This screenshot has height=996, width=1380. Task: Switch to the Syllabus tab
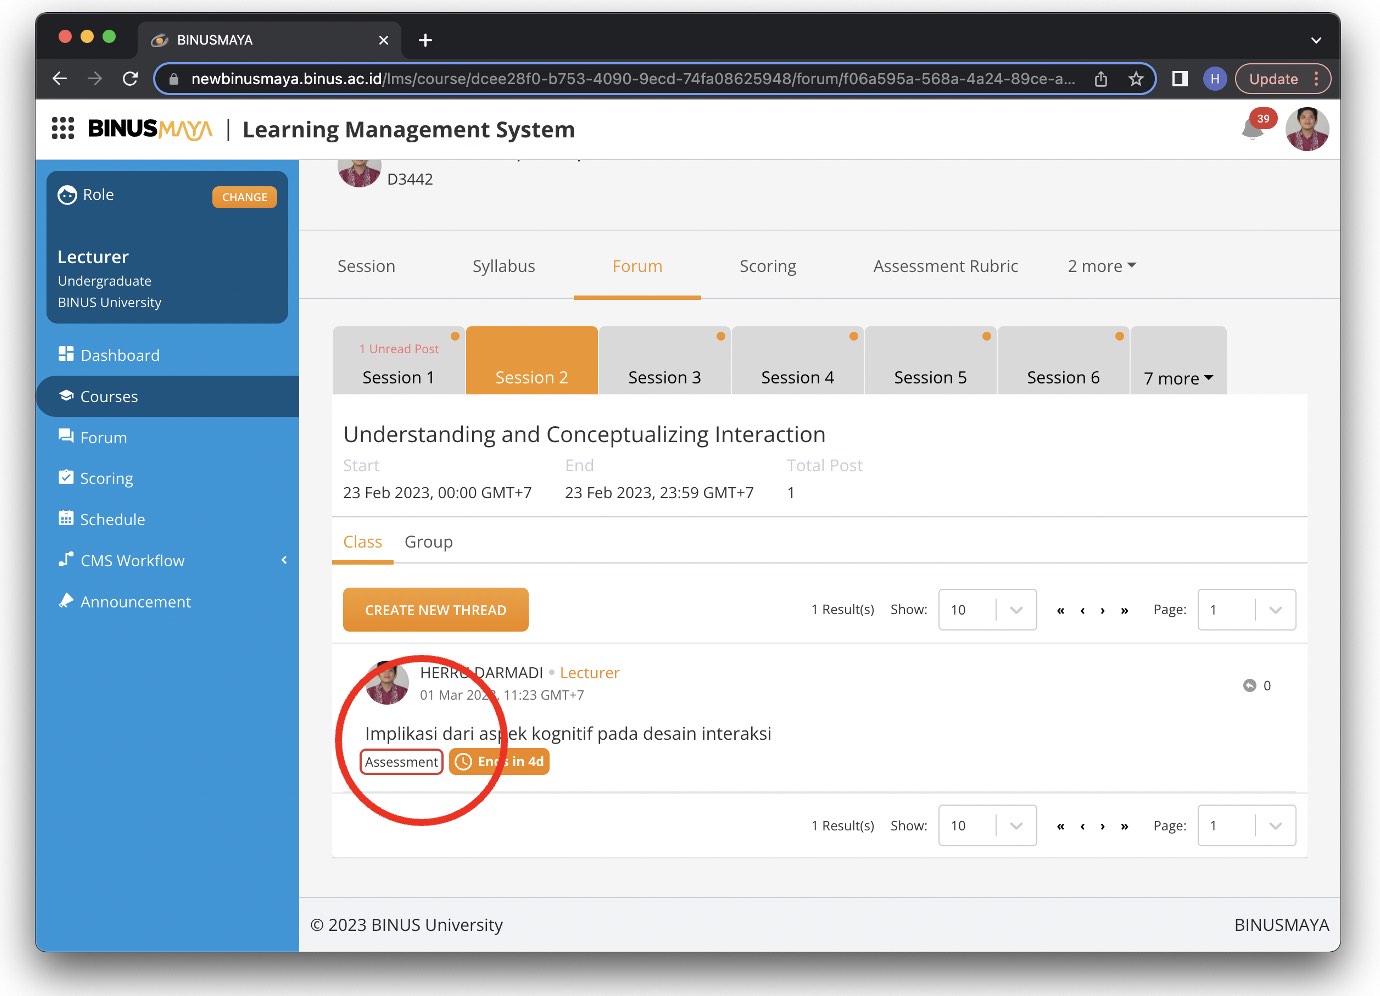click(x=503, y=266)
